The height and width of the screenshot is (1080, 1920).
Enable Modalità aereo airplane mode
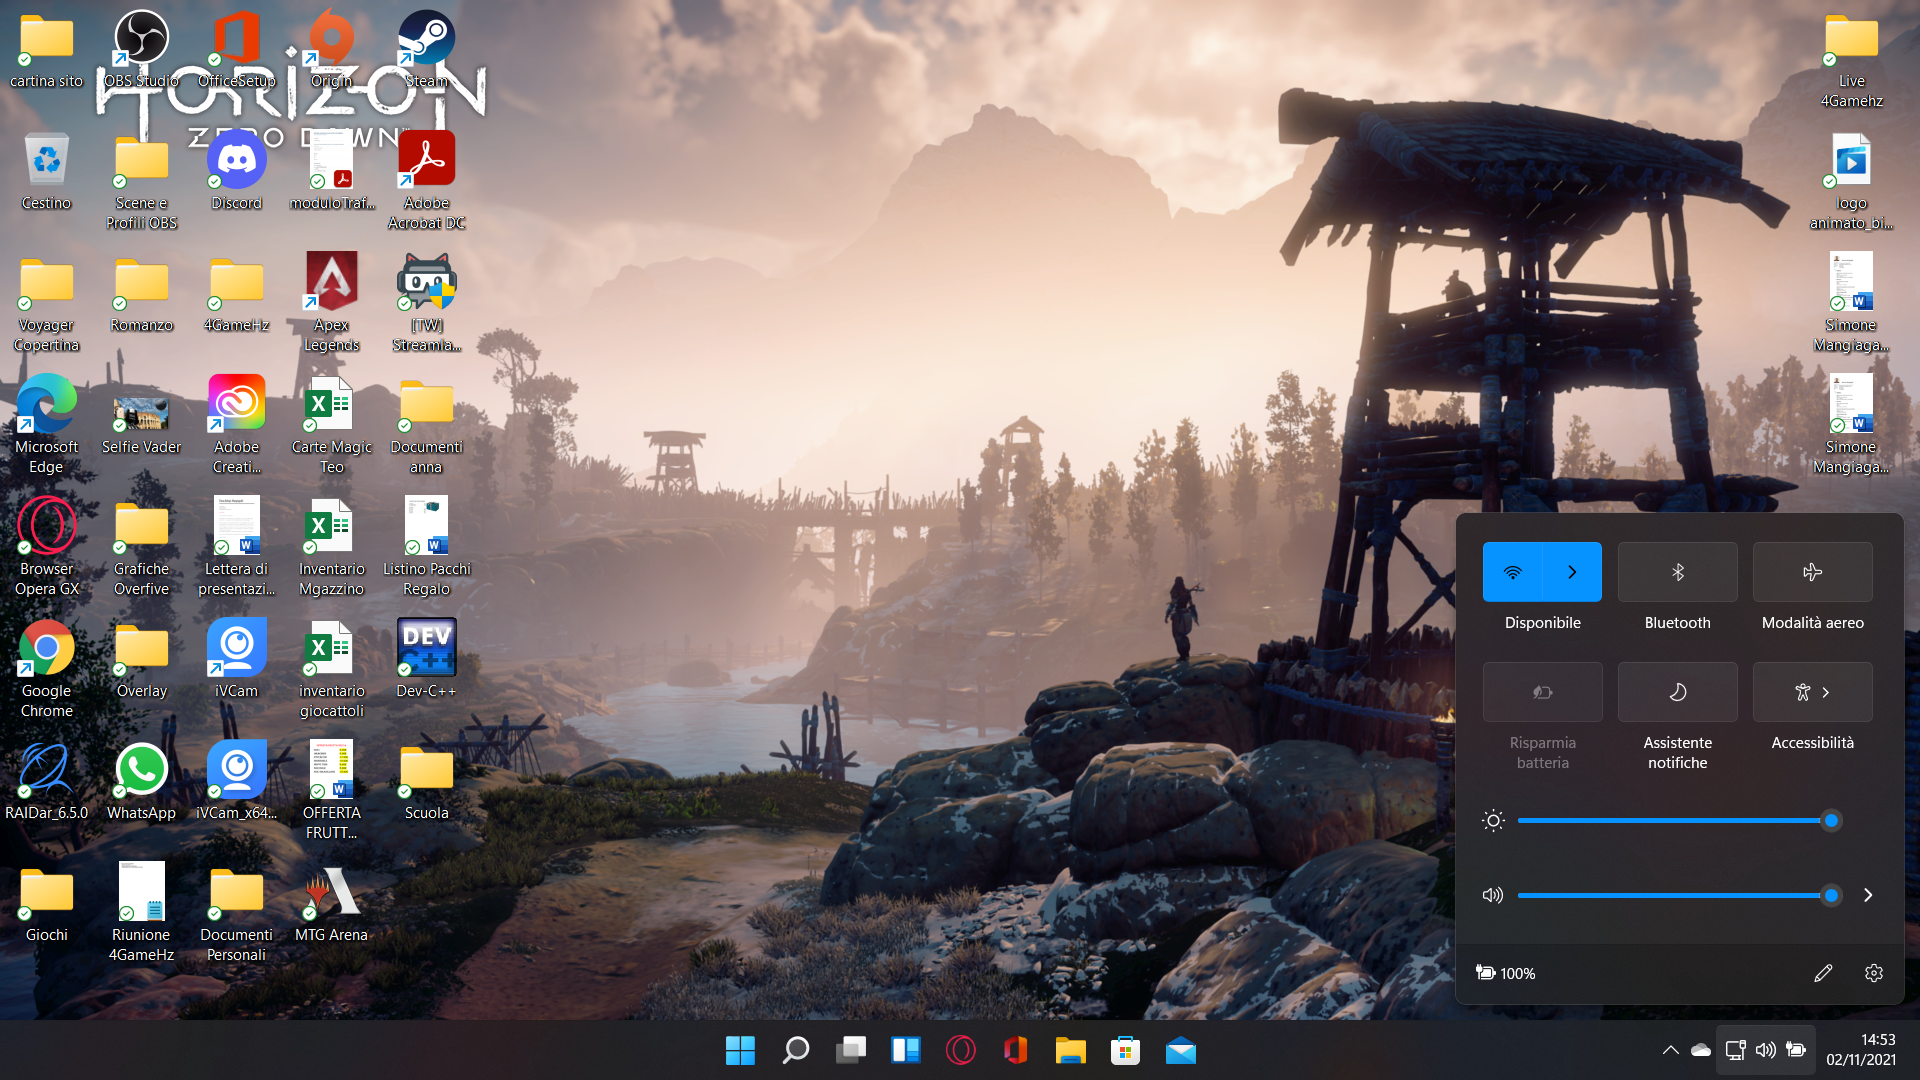point(1812,572)
